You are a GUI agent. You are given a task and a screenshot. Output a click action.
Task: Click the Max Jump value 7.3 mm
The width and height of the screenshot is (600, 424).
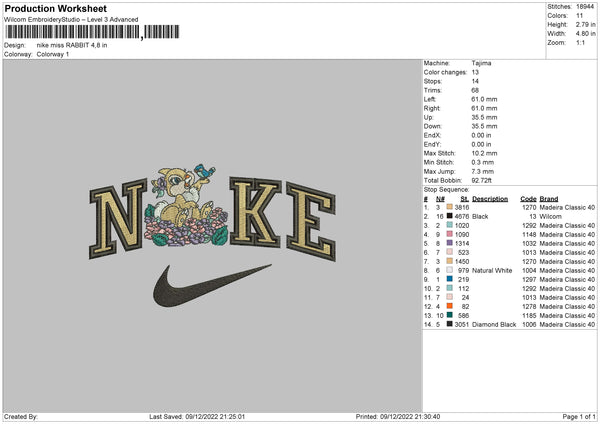pyautogui.click(x=483, y=171)
